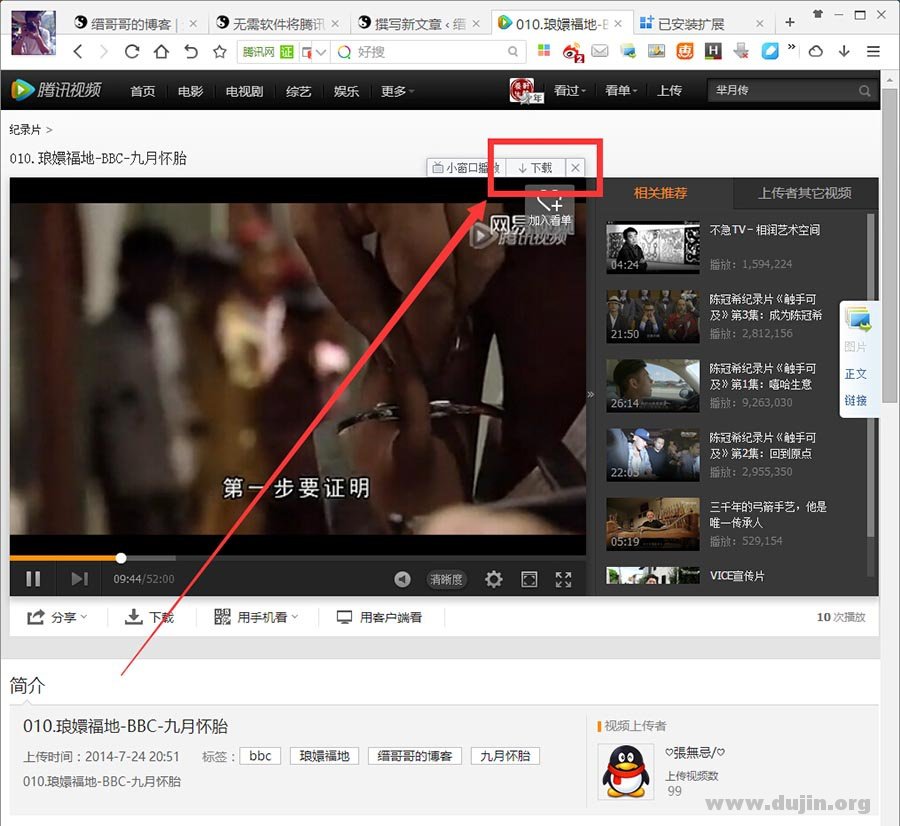
Task: Select 电影 in the navigation bar
Action: click(x=190, y=90)
